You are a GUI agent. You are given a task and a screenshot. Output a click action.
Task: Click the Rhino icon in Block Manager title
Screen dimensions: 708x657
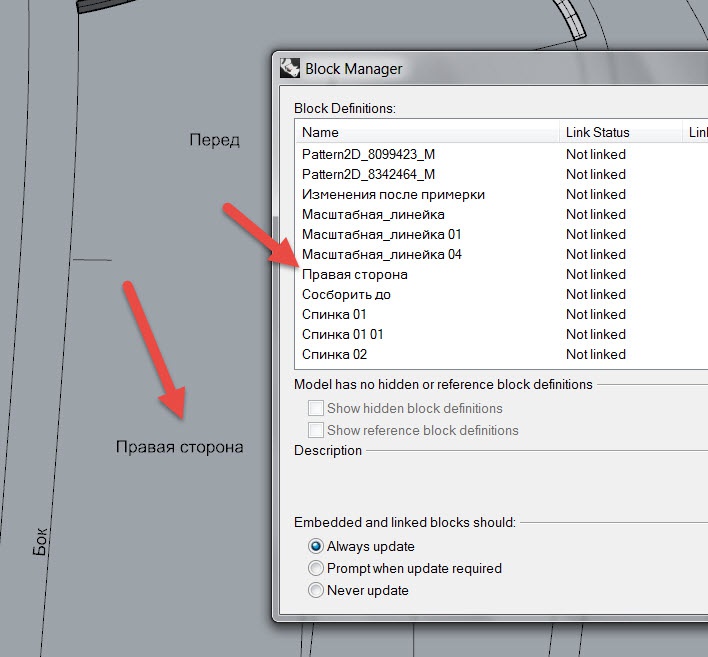pos(290,69)
